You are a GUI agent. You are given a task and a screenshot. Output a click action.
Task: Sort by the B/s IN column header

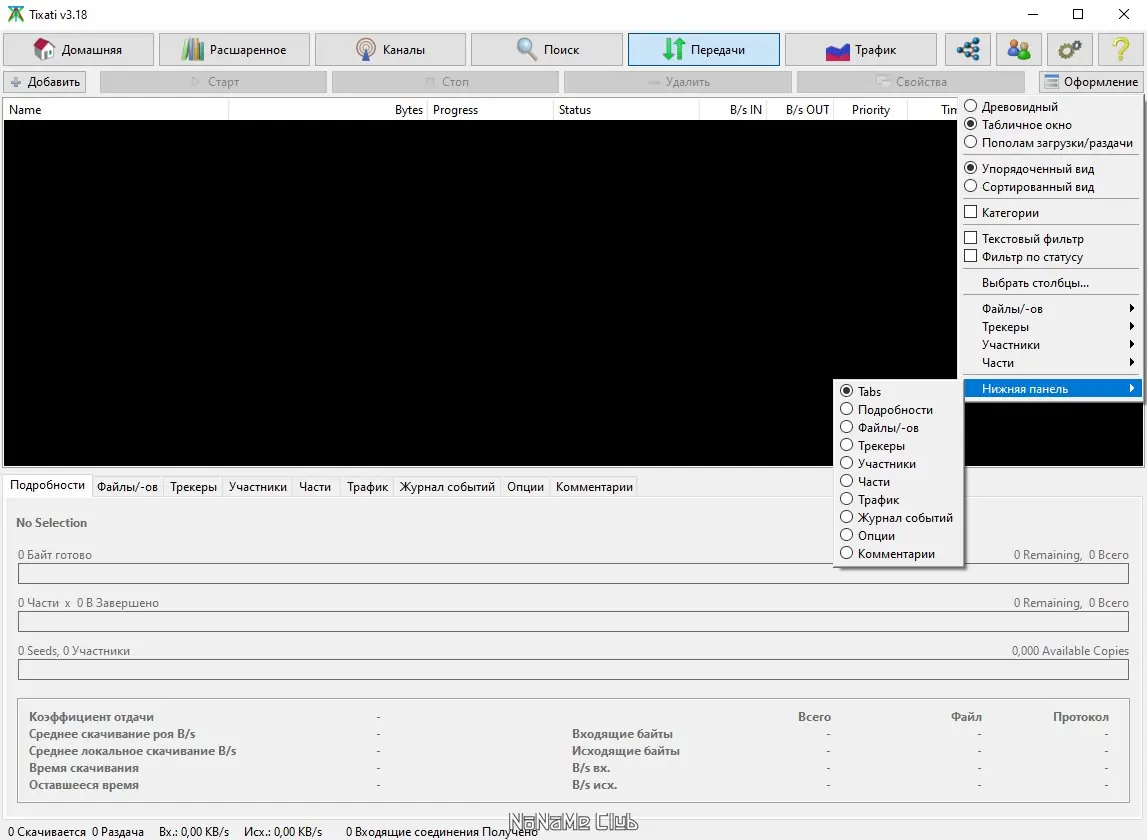coord(733,110)
